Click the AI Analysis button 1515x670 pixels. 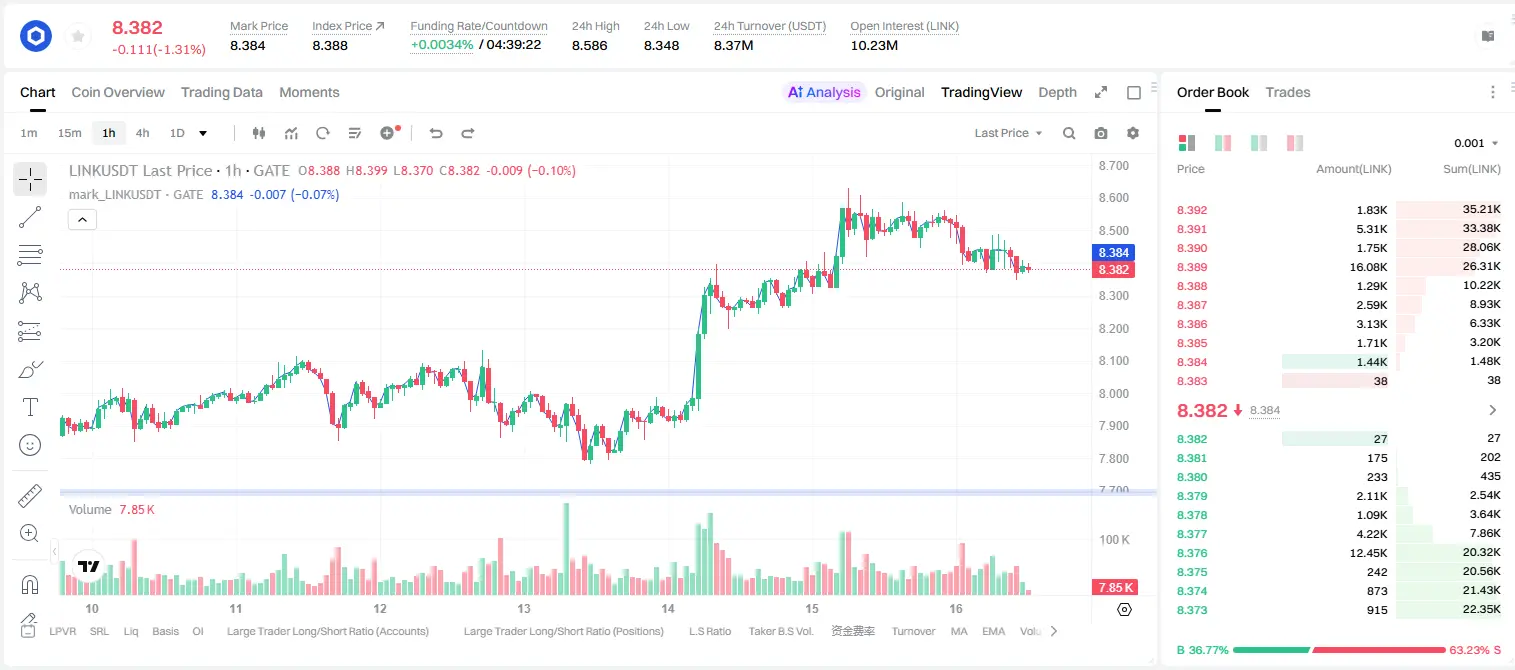[823, 92]
